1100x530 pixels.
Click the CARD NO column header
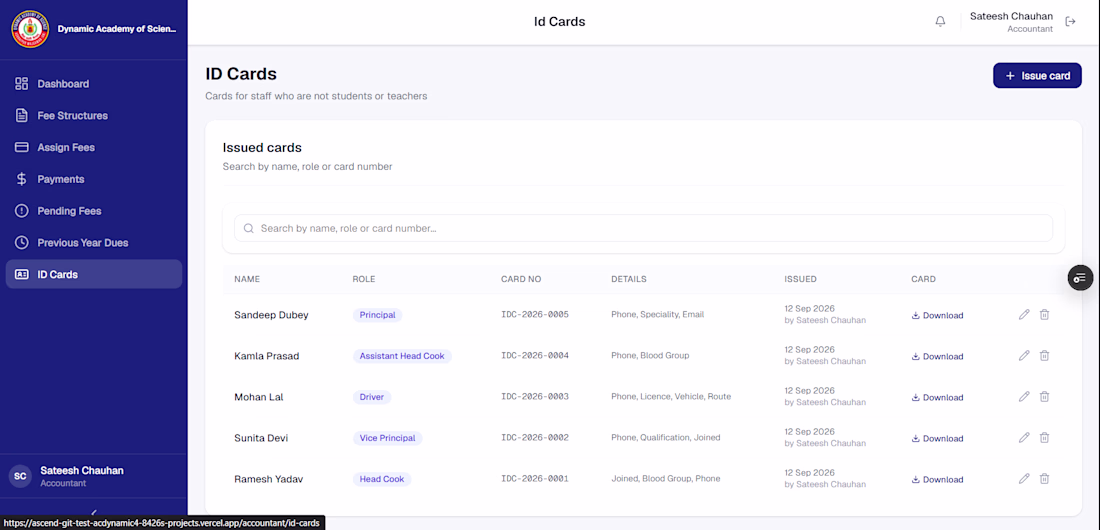click(521, 279)
